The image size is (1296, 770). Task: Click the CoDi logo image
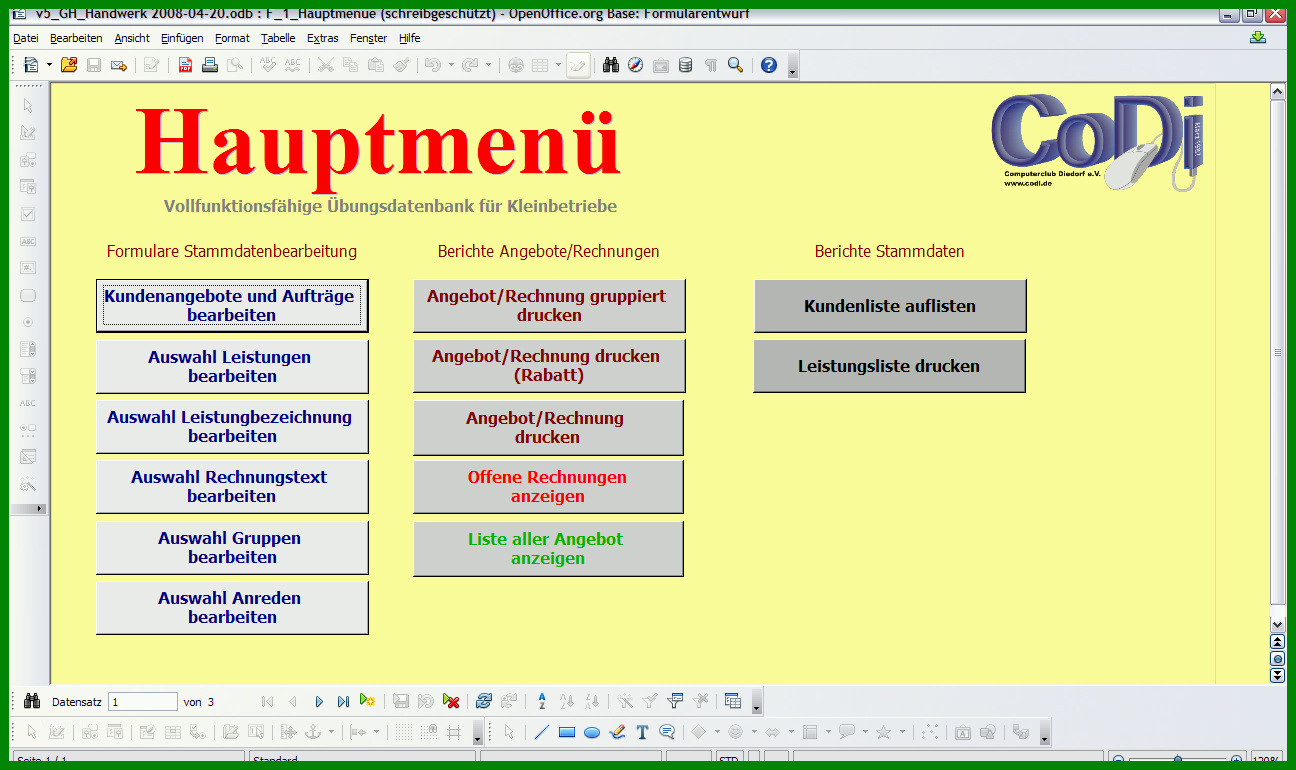[1097, 142]
